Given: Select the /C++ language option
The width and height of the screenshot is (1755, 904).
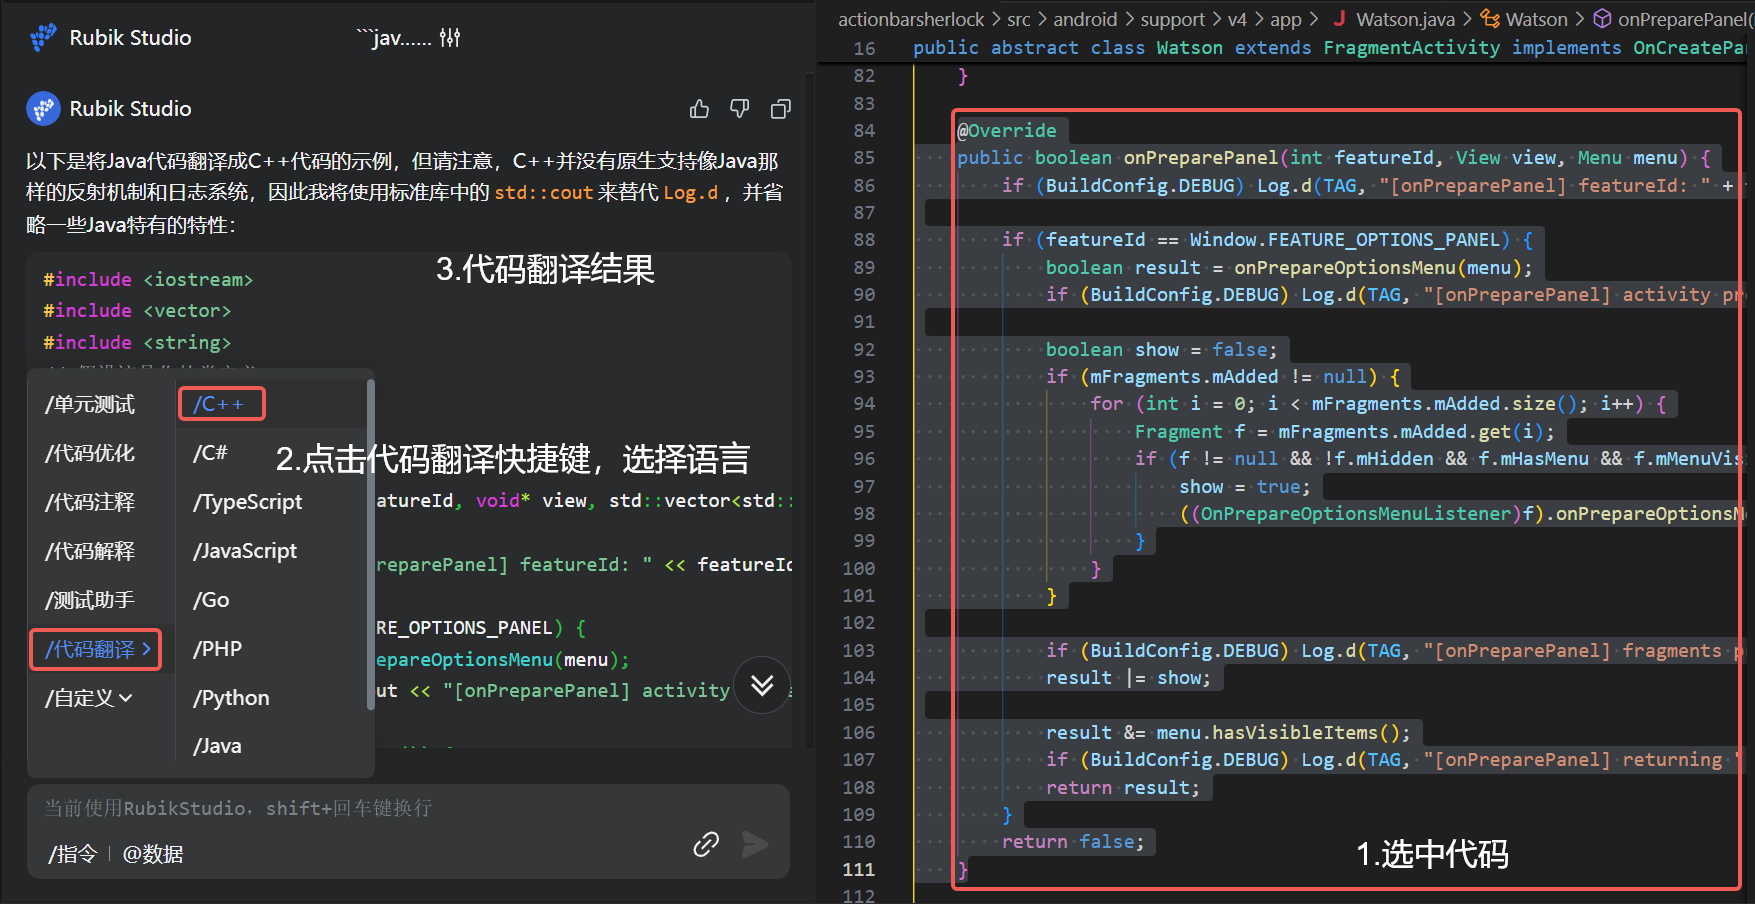Looking at the screenshot, I should click(221, 404).
